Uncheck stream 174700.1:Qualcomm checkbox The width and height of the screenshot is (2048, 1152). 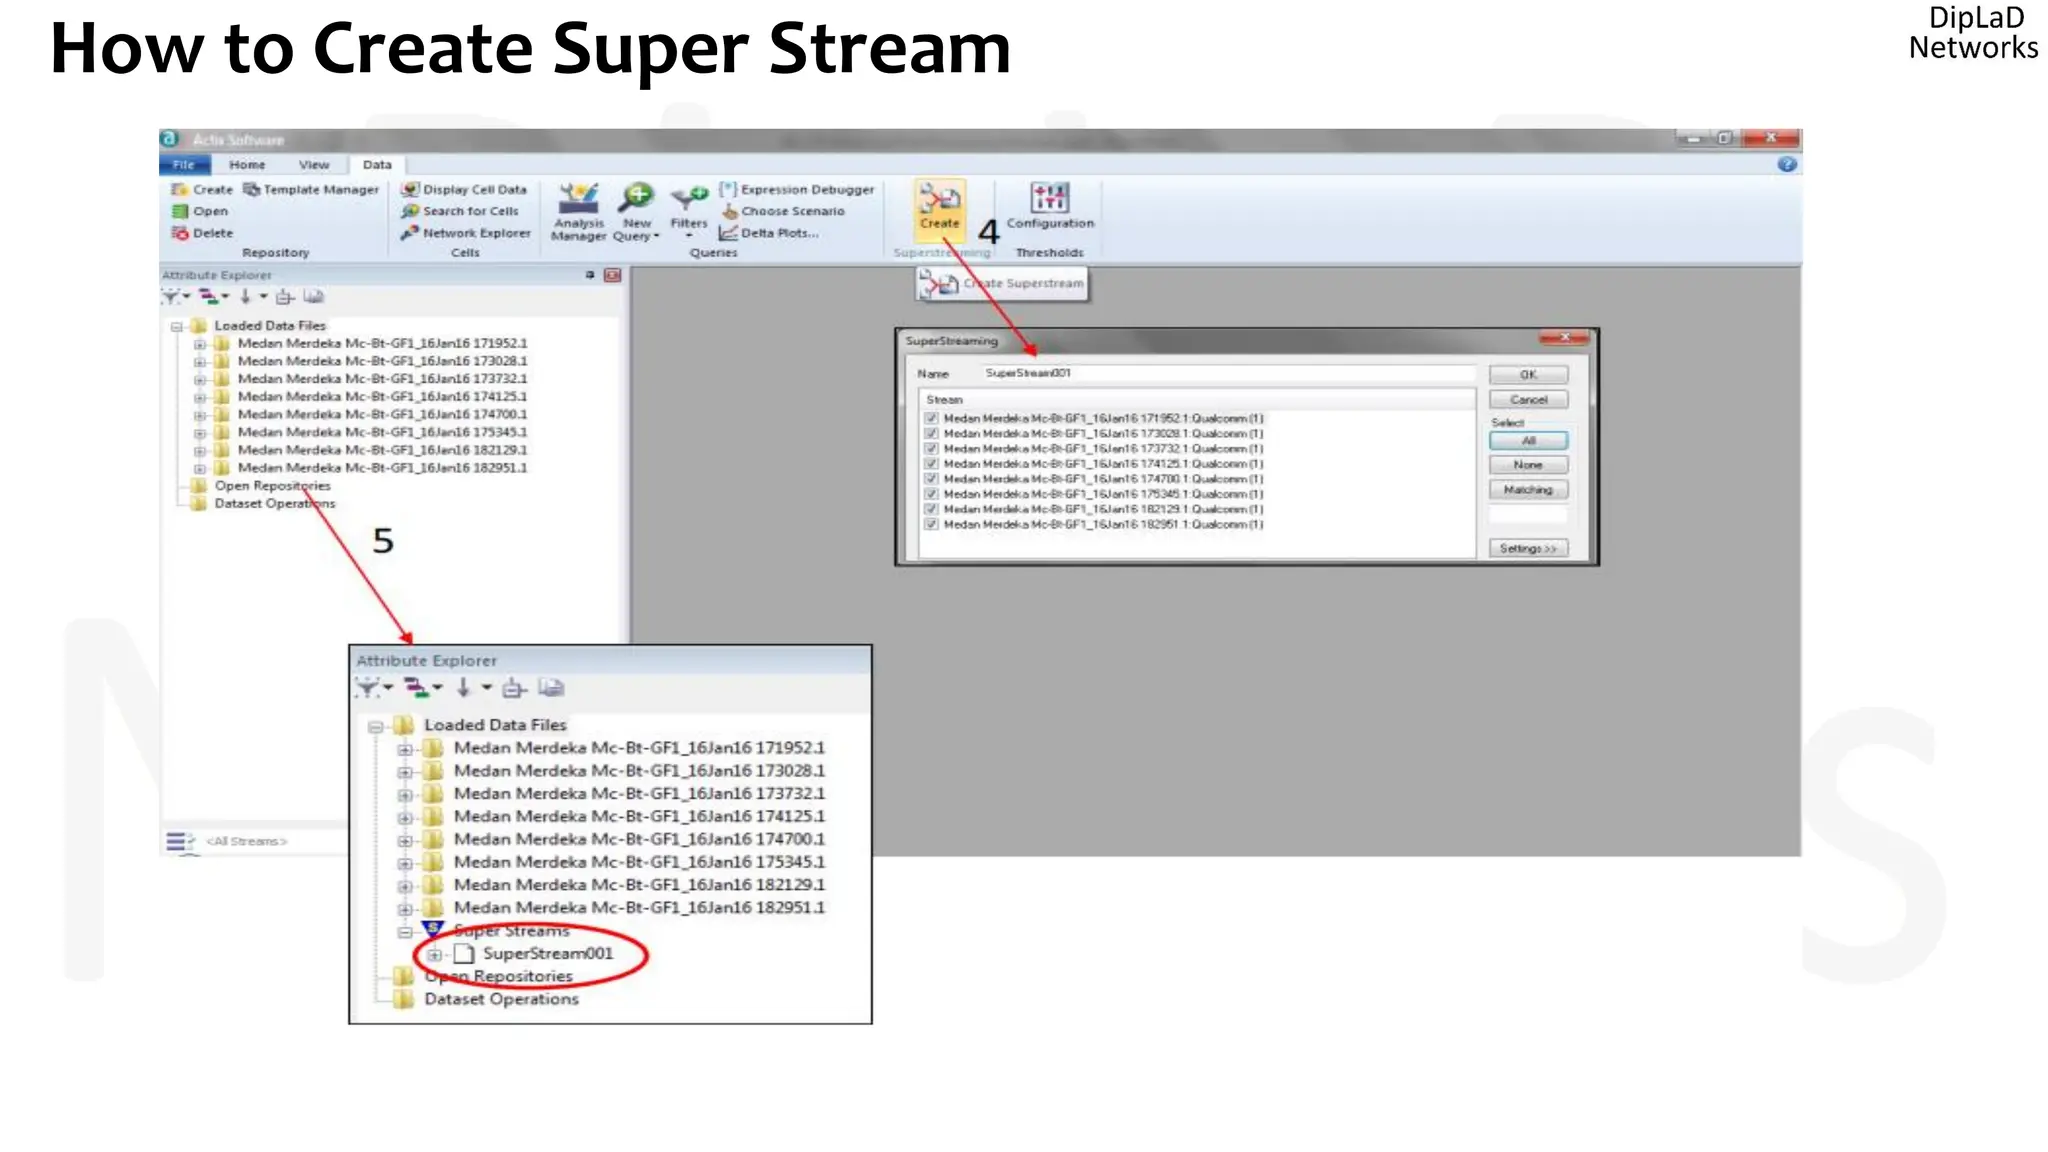coord(931,478)
